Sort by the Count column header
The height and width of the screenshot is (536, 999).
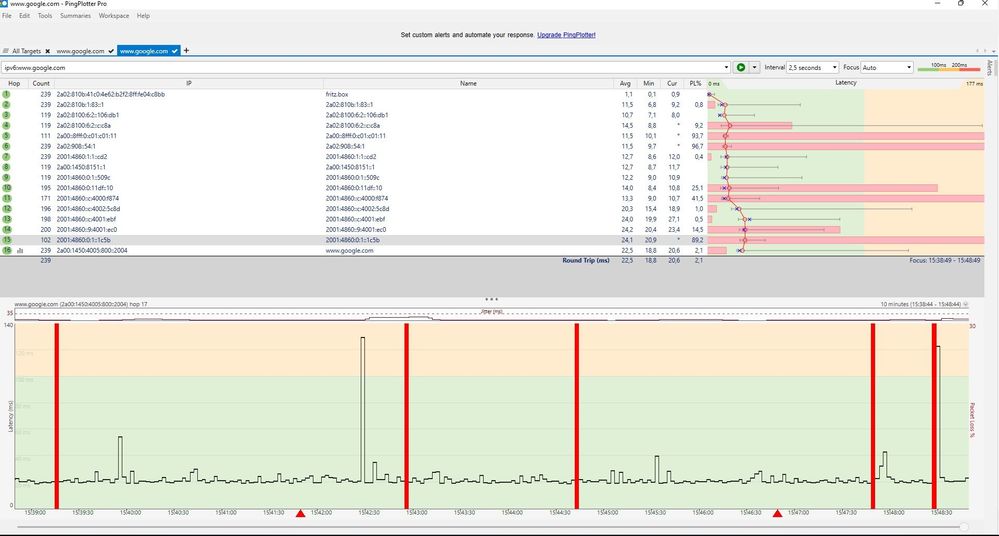point(41,83)
